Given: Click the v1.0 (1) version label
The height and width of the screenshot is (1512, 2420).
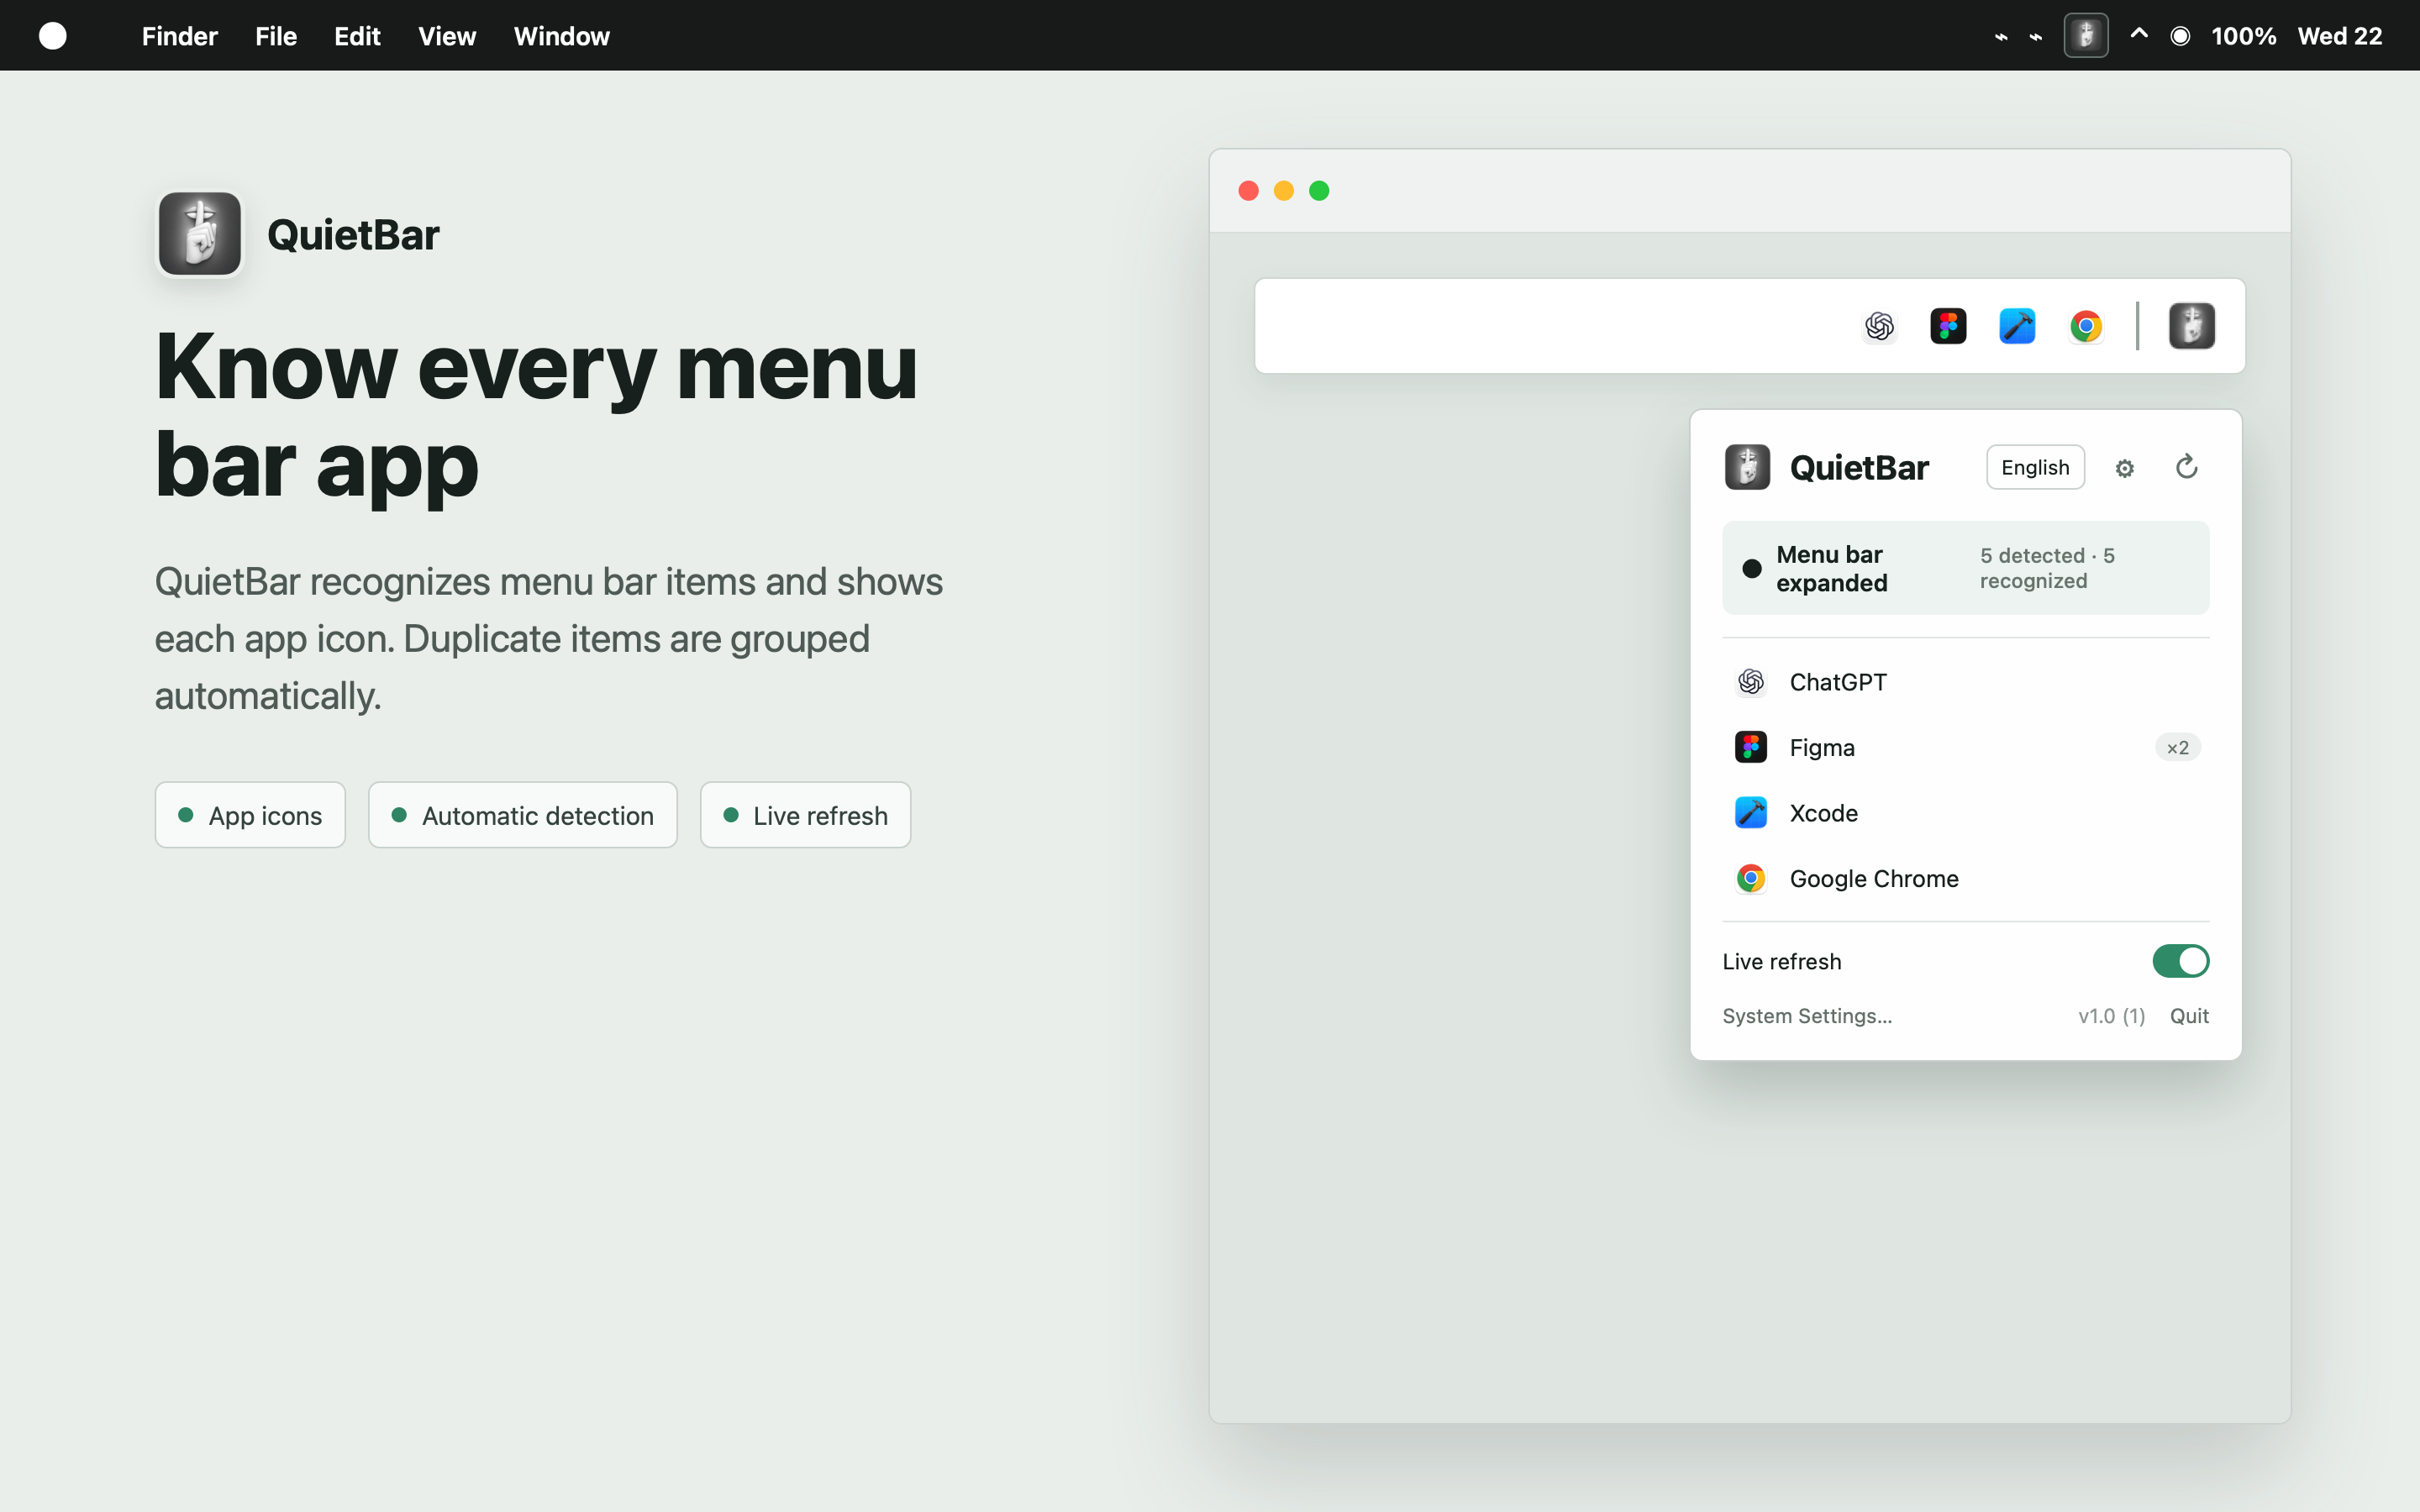Looking at the screenshot, I should coord(2111,1016).
